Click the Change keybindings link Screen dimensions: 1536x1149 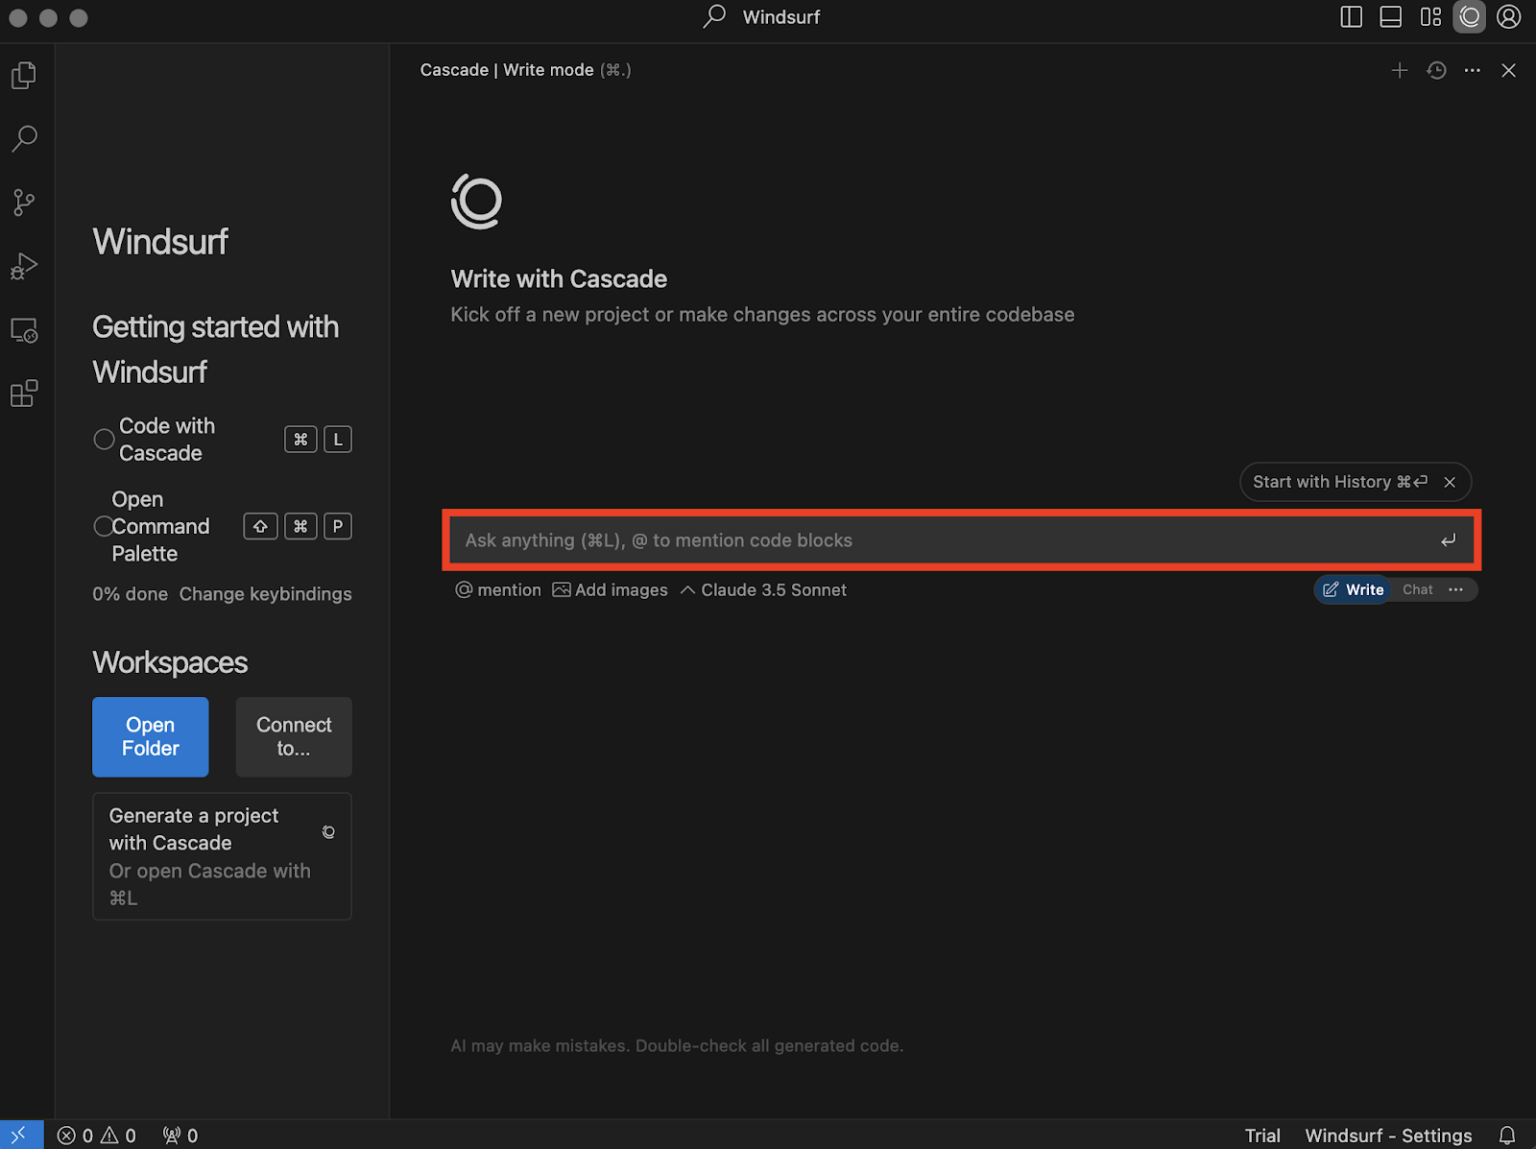[265, 594]
